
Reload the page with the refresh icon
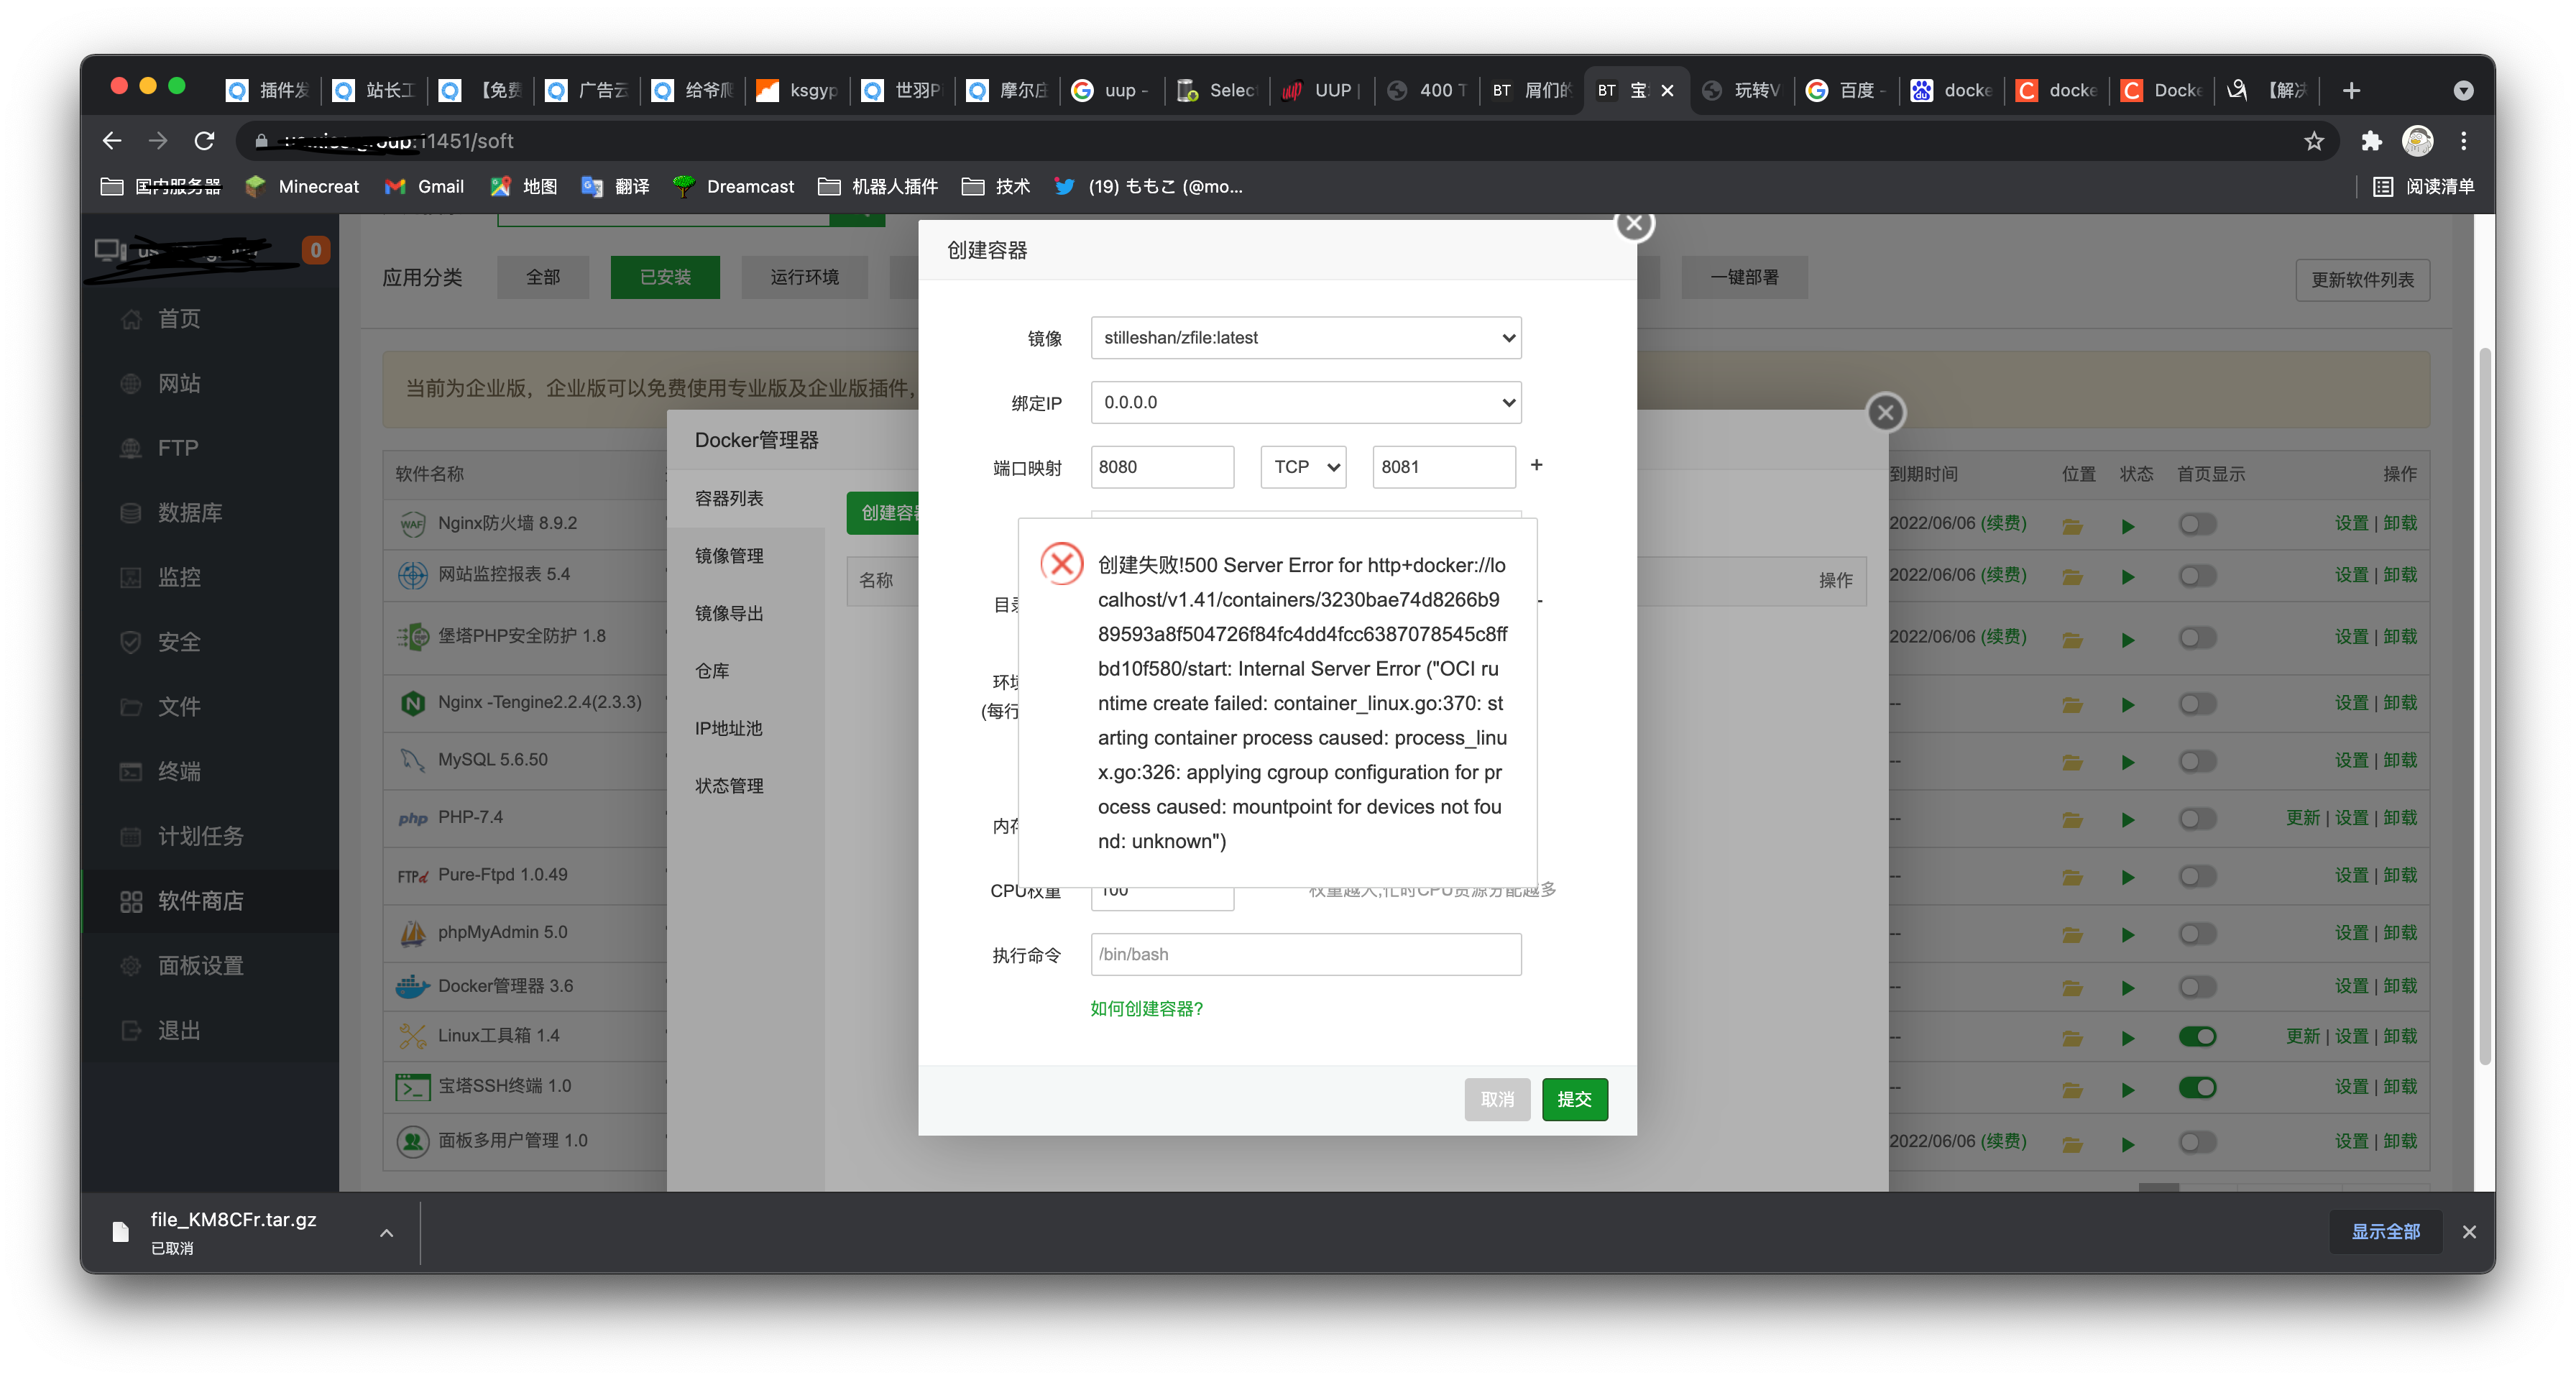205,141
